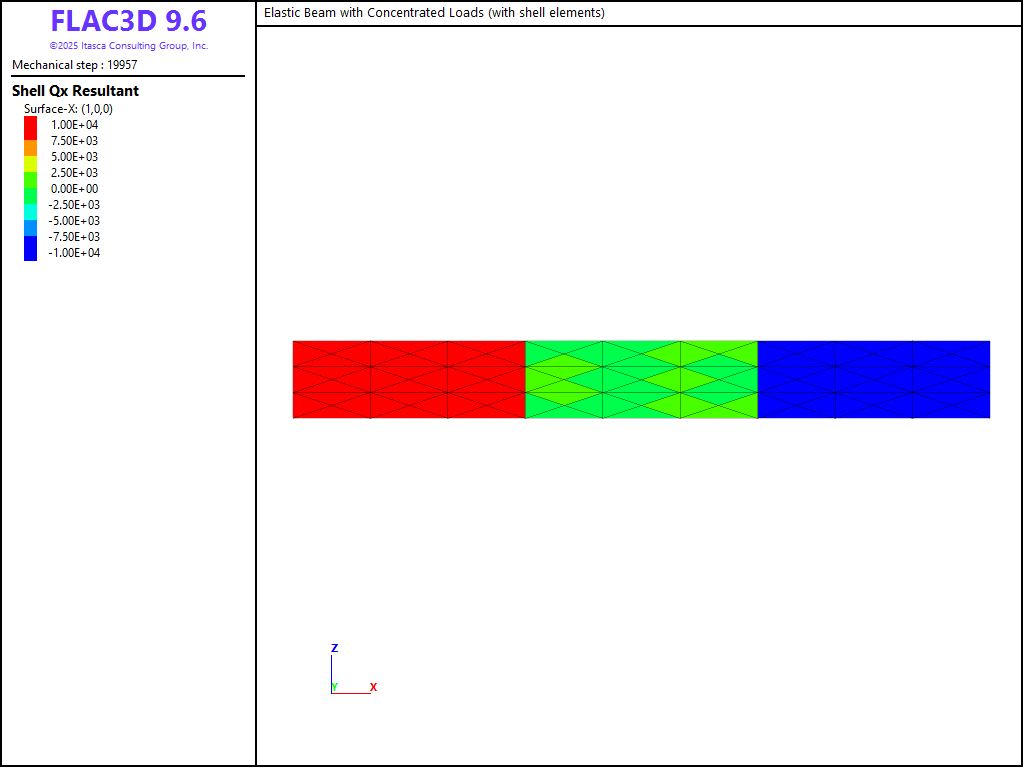Click the plot title Elastic Beam with Concentrated Loads

(x=434, y=13)
